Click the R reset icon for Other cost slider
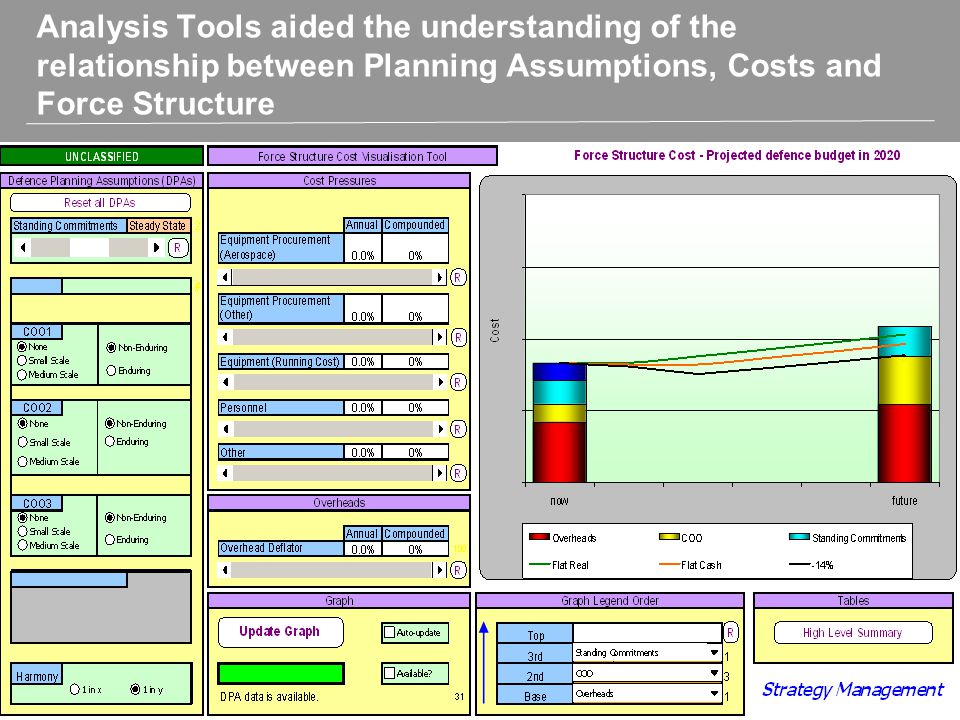Image resolution: width=960 pixels, height=720 pixels. click(458, 473)
